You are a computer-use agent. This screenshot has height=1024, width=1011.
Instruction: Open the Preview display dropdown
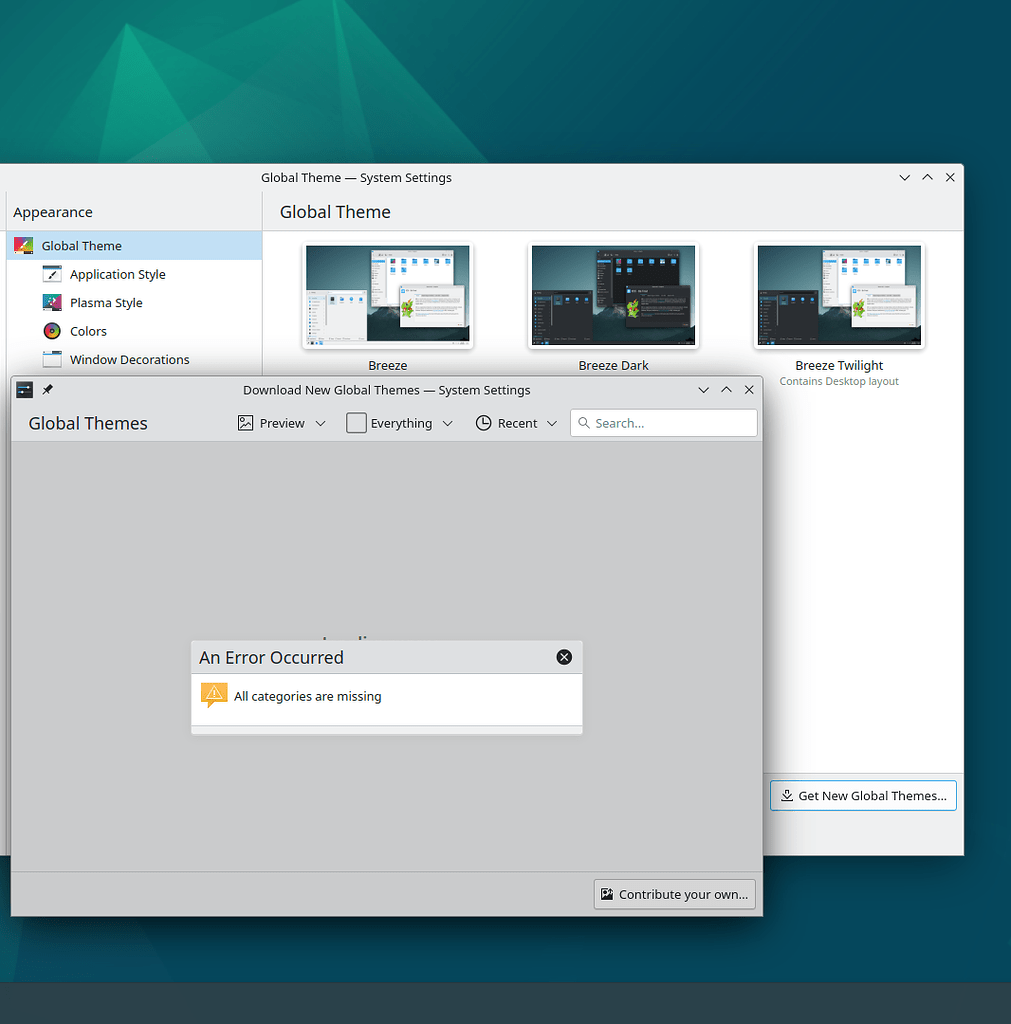click(x=282, y=423)
